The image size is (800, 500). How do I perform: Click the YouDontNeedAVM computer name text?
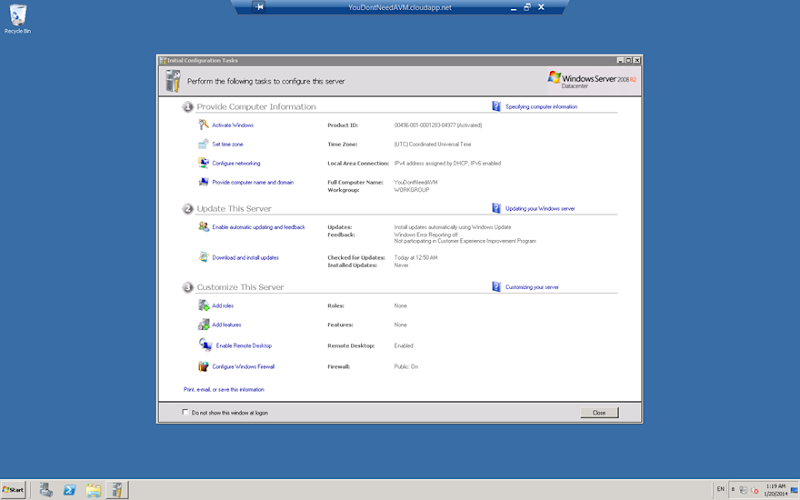[x=415, y=182]
